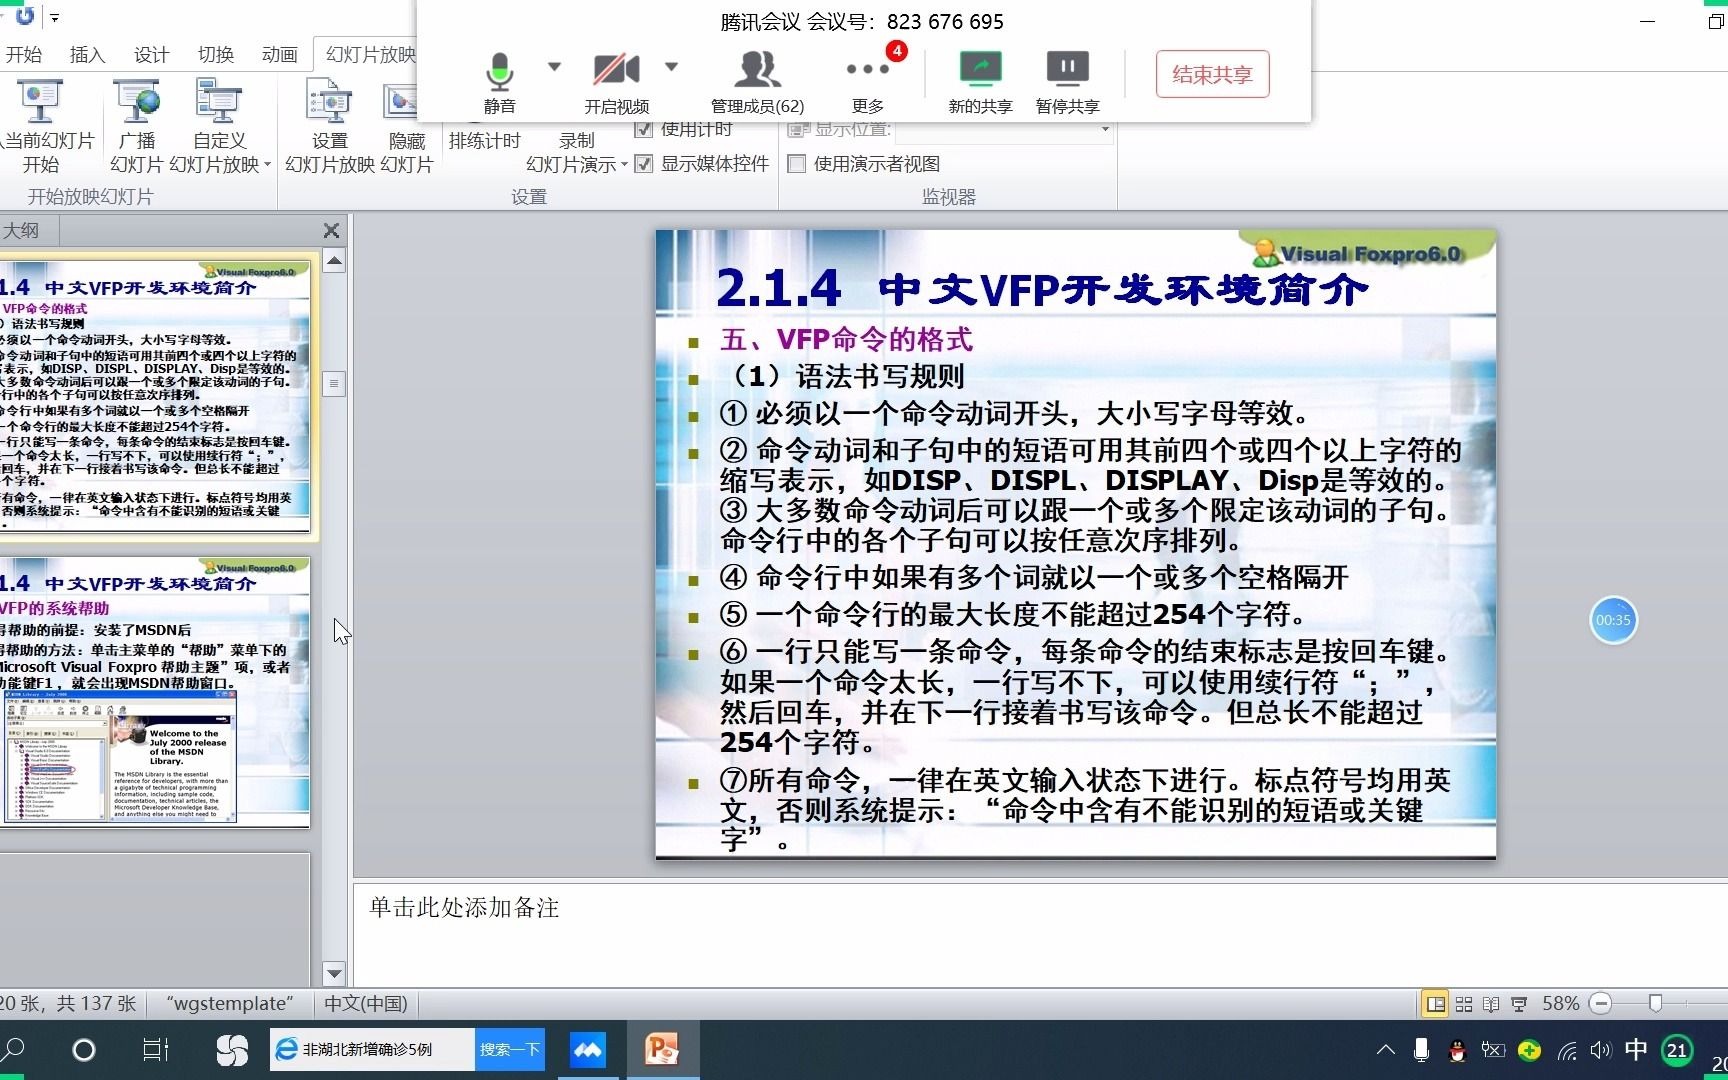Image resolution: width=1728 pixels, height=1080 pixels.
Task: Switch to Reading view in status bar
Action: pos(1491,1004)
